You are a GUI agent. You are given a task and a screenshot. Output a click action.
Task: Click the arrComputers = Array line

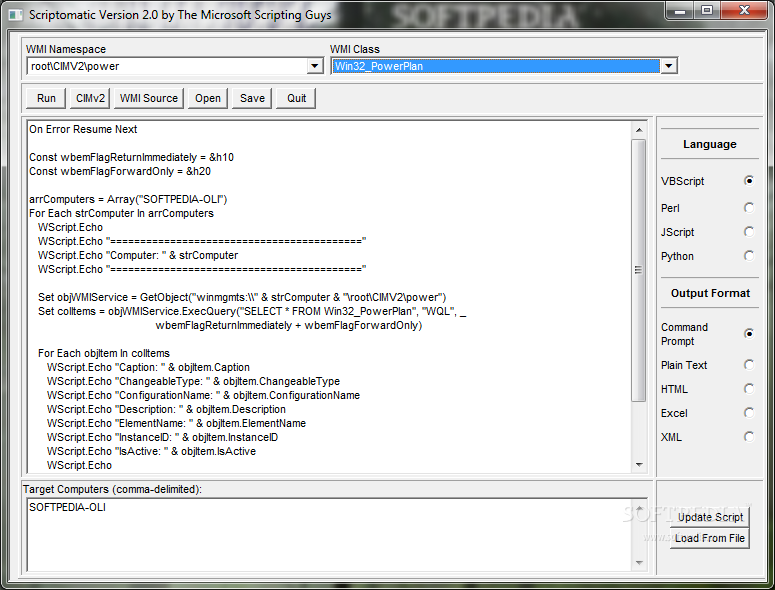(x=128, y=200)
